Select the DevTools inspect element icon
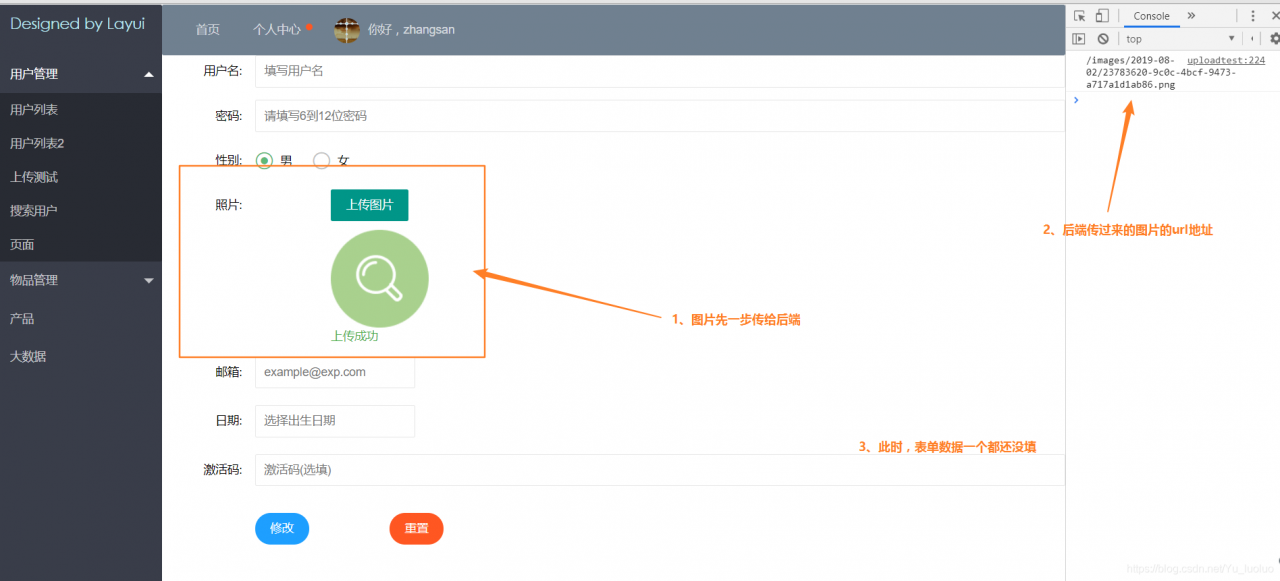Screen dimensions: 1280x581 pyautogui.click(x=1080, y=16)
